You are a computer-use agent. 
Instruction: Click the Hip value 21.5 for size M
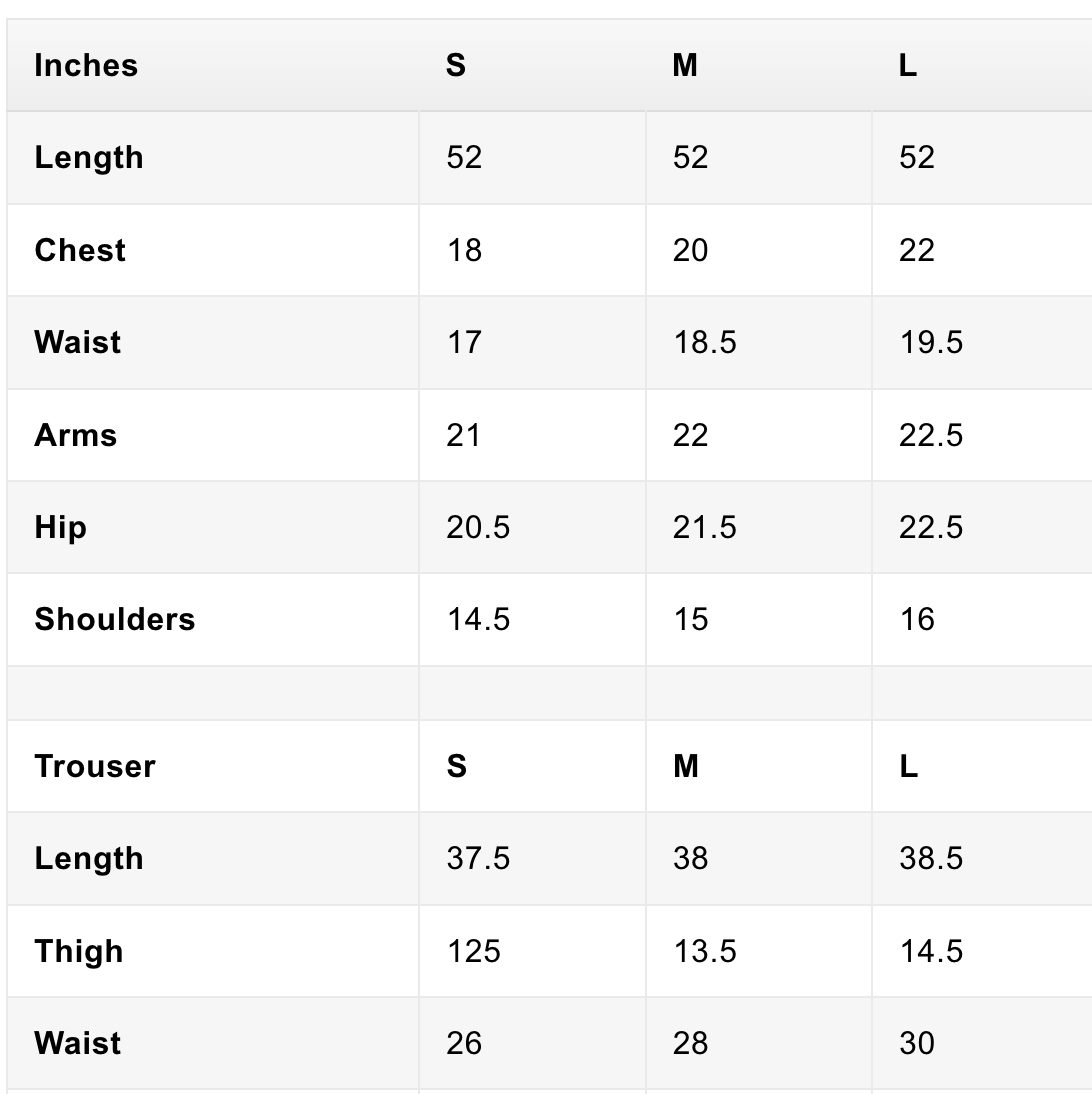(x=704, y=527)
